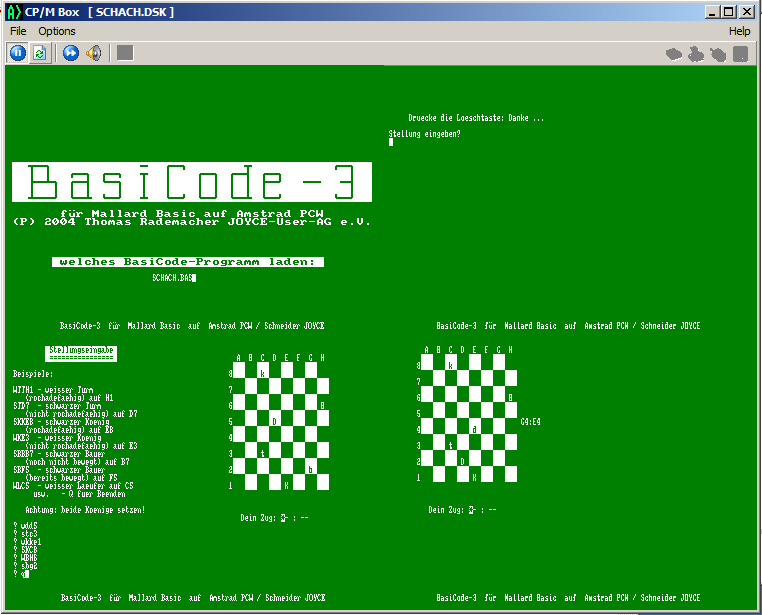Click the third gray device status icon
Image resolution: width=762 pixels, height=615 pixels.
pos(718,54)
